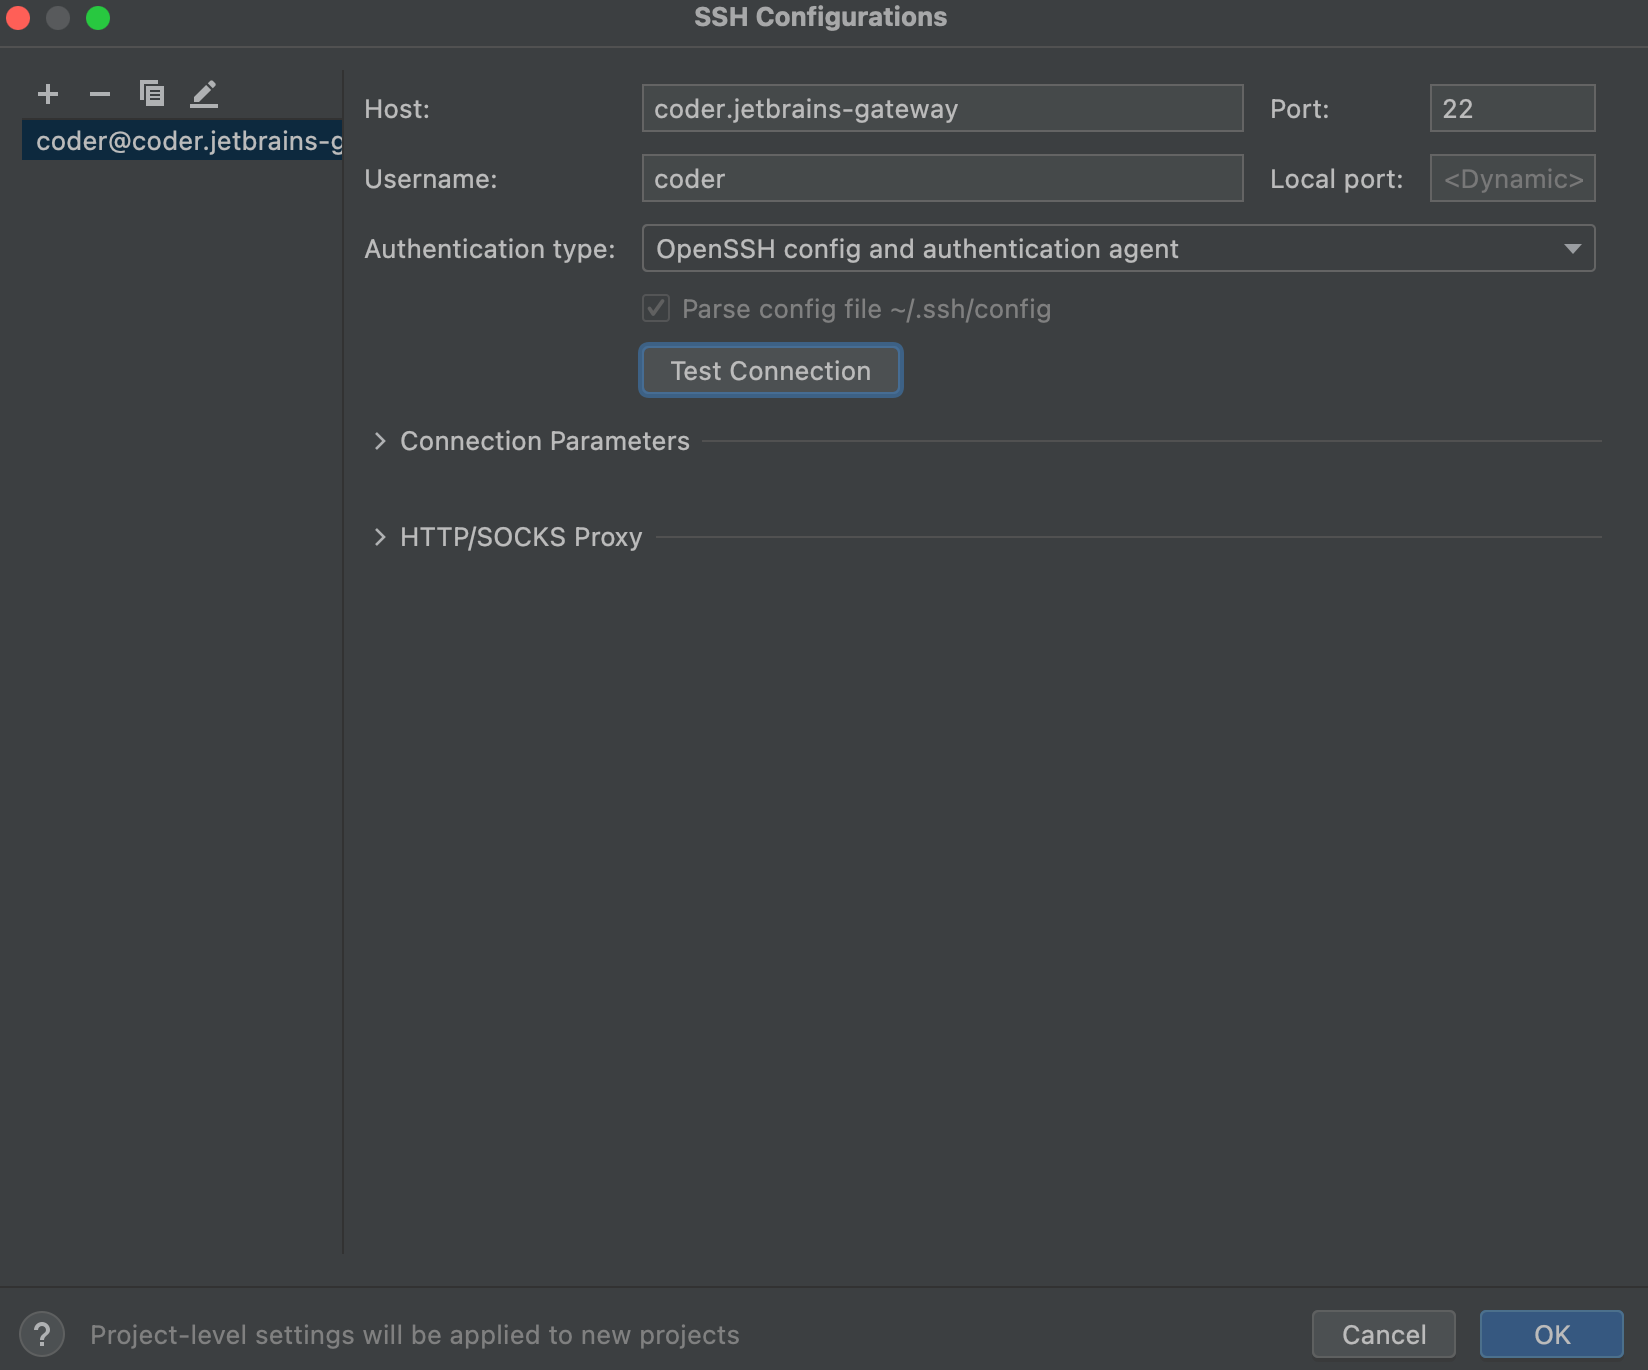
Task: Zoom the window with green traffic light
Action: (98, 17)
